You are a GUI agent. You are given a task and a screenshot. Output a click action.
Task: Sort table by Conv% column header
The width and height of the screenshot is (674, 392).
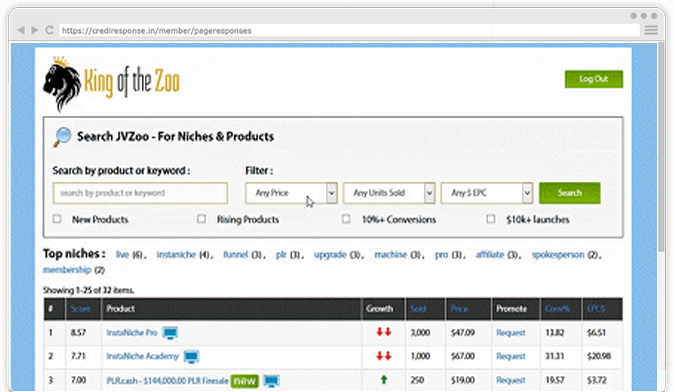(x=557, y=309)
